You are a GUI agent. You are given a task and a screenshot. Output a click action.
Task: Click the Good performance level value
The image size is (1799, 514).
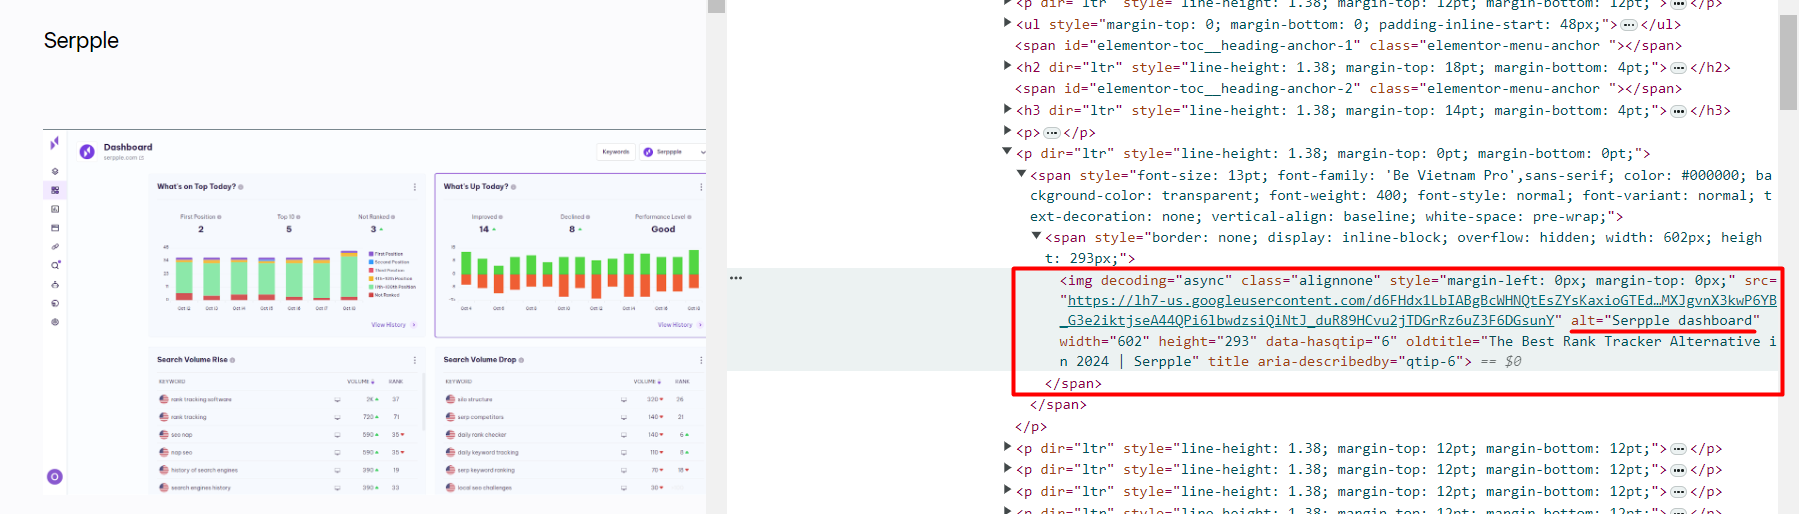click(663, 229)
